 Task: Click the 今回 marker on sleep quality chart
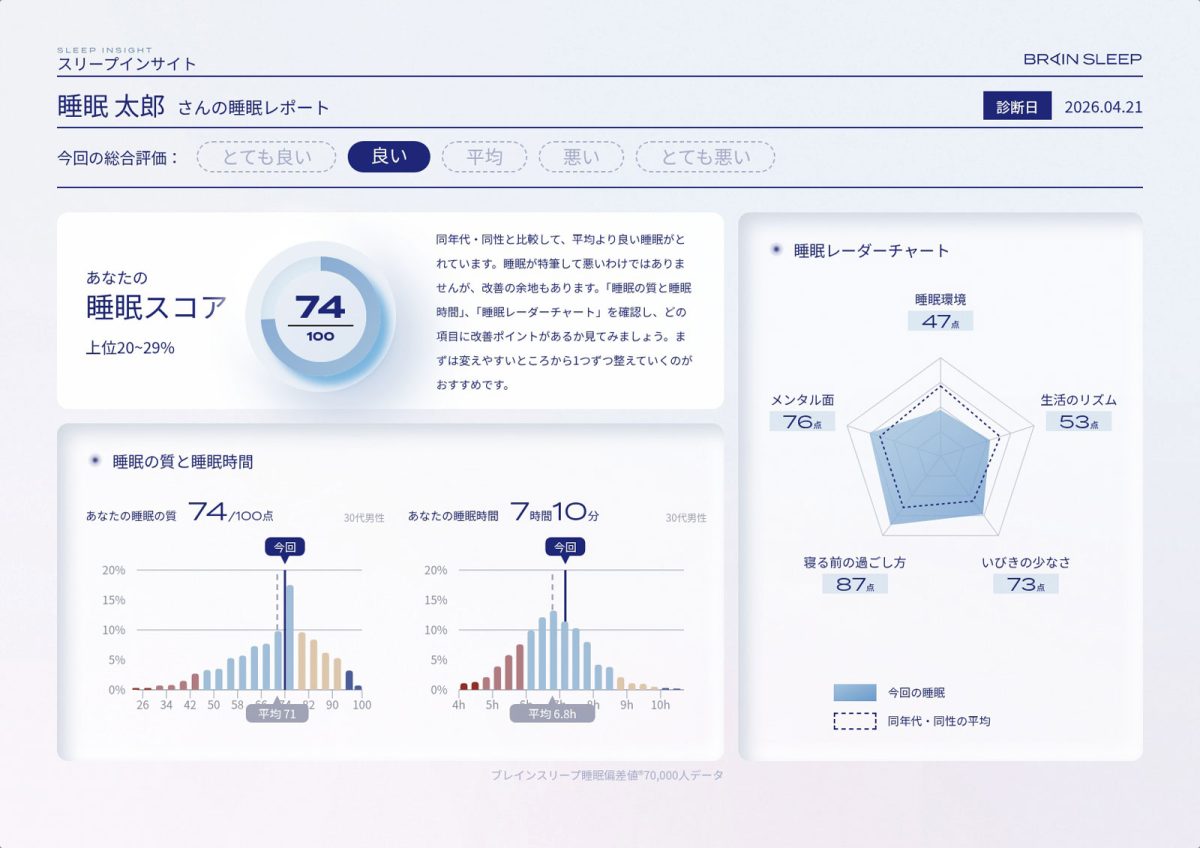285,547
